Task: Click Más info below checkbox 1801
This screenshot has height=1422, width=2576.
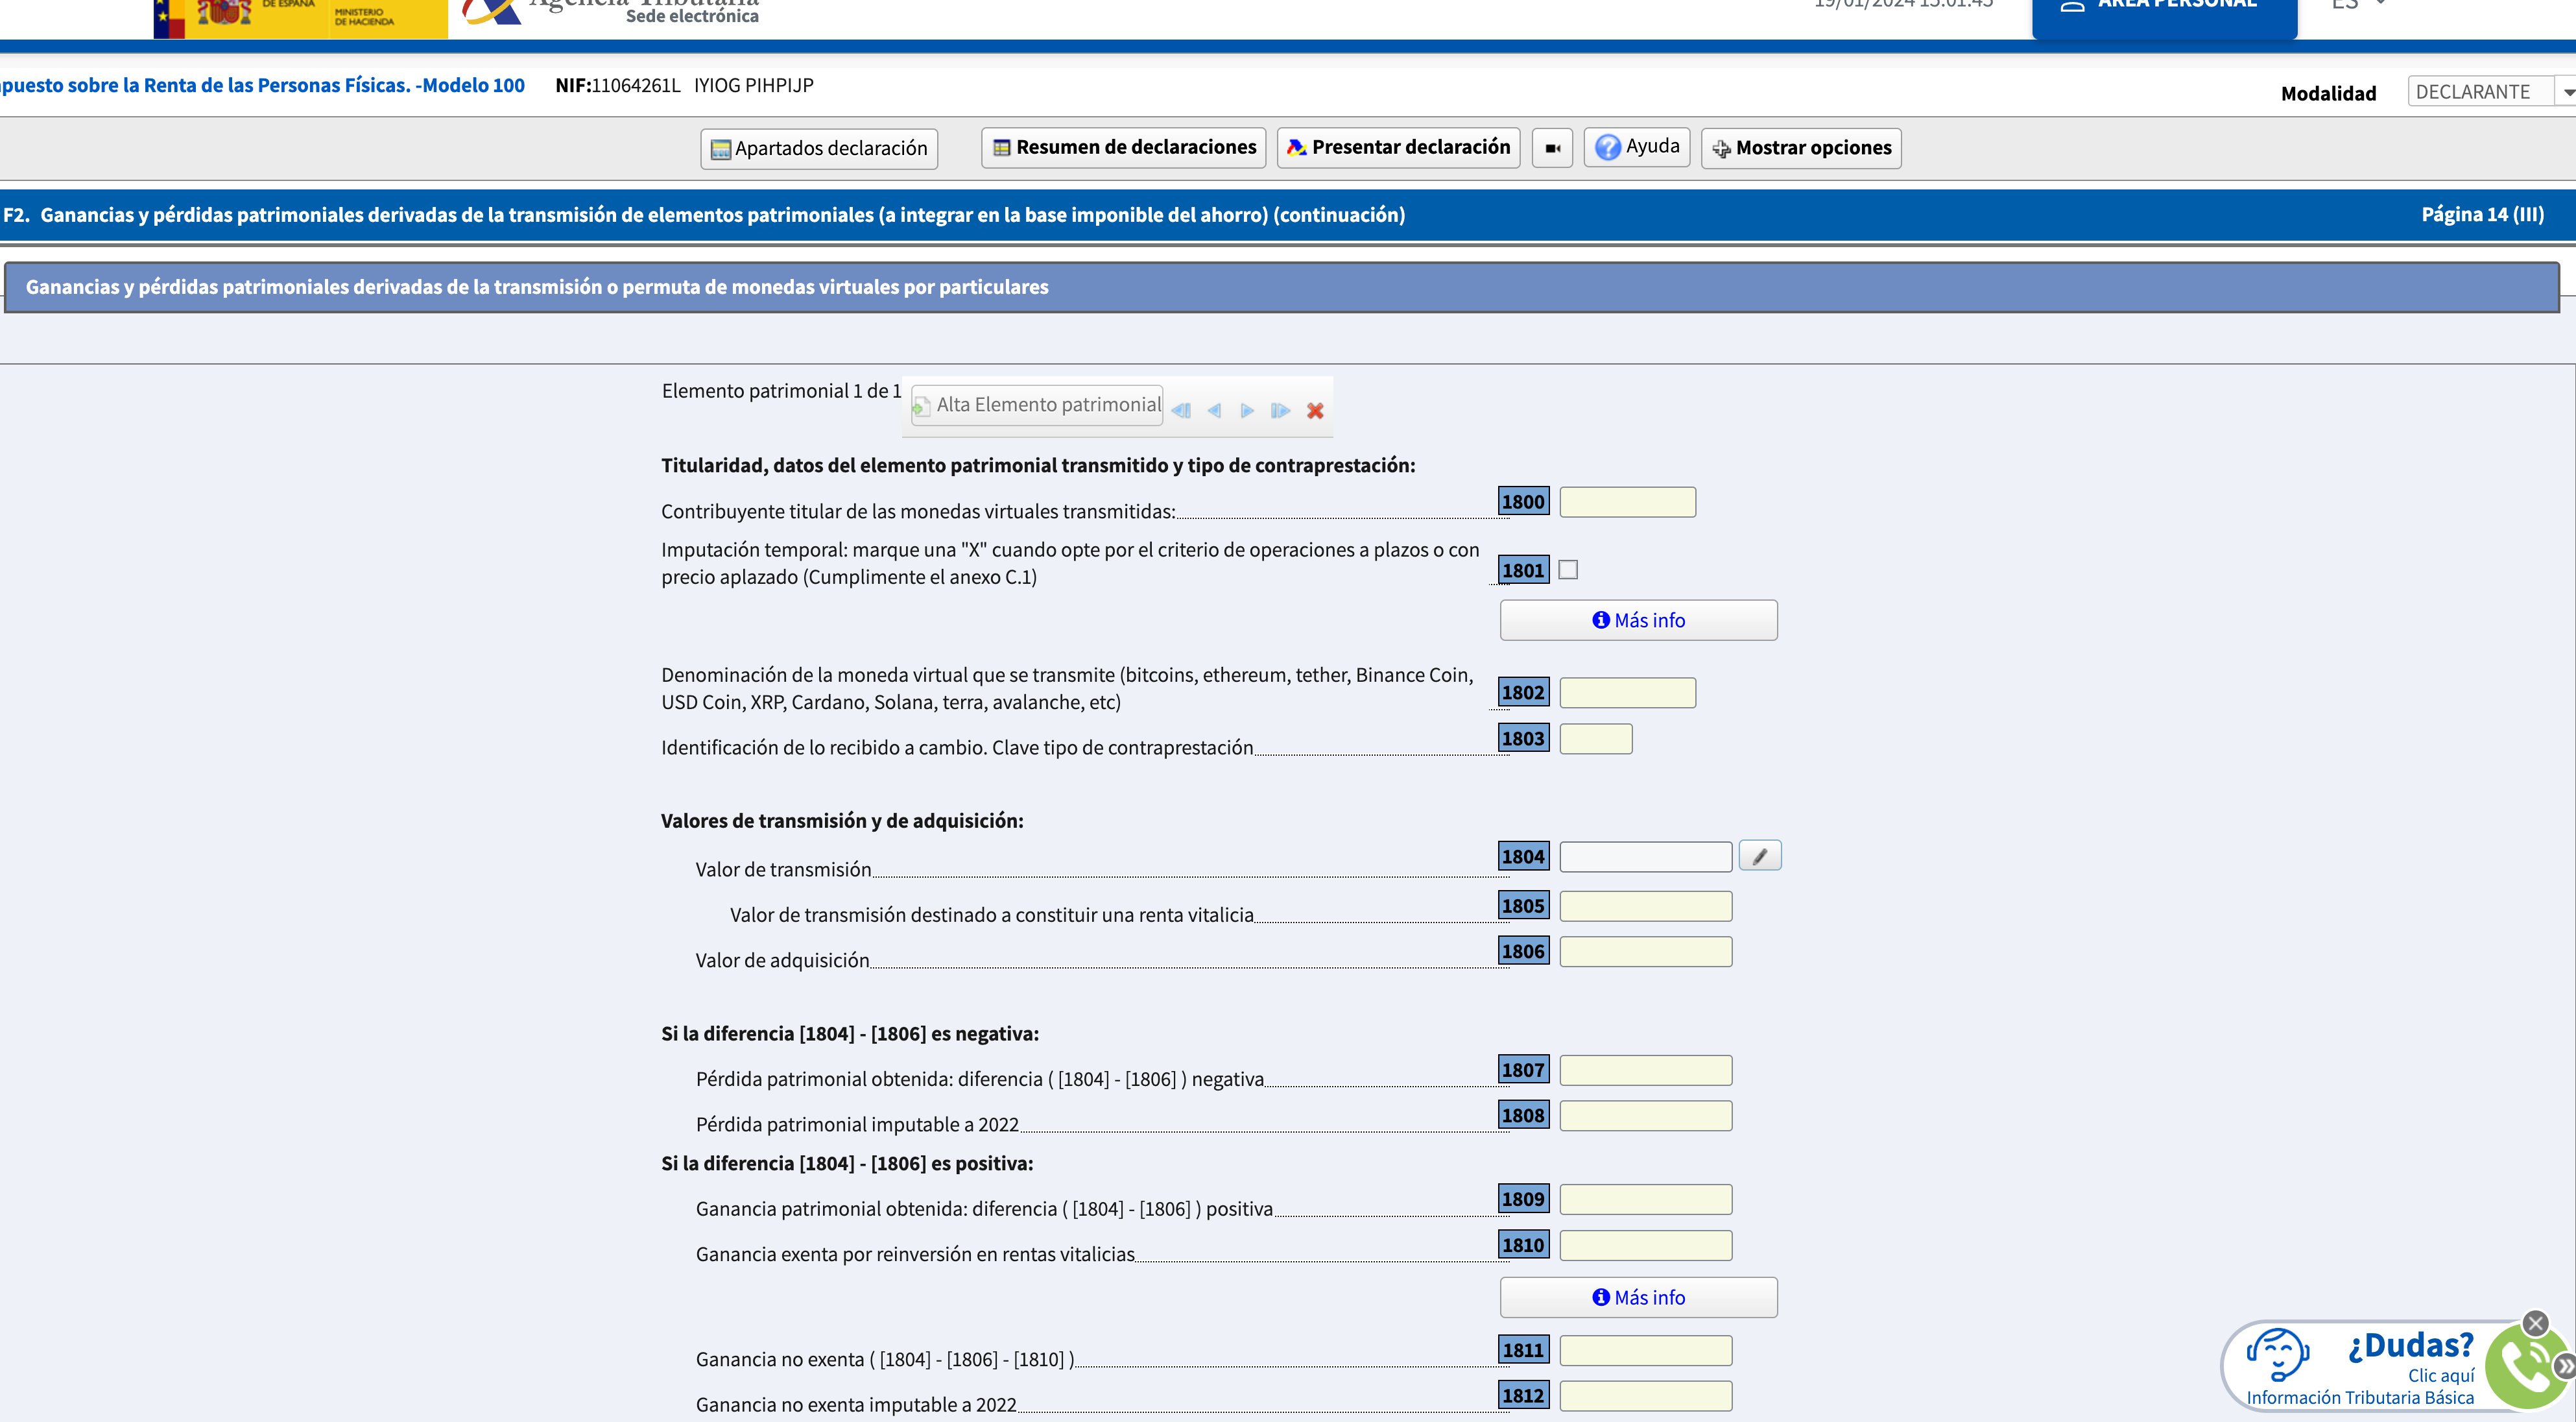Action: tap(1638, 621)
